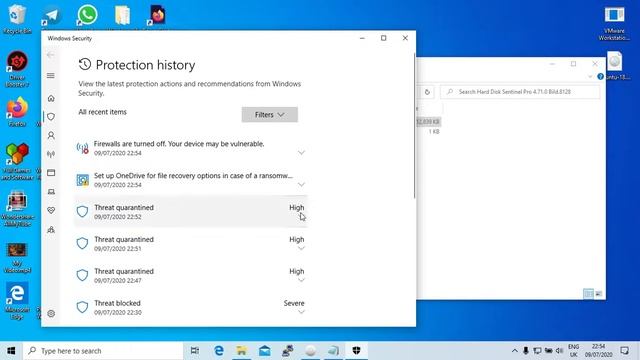Expand Threat quarantined 22:51 entry

click(301, 248)
